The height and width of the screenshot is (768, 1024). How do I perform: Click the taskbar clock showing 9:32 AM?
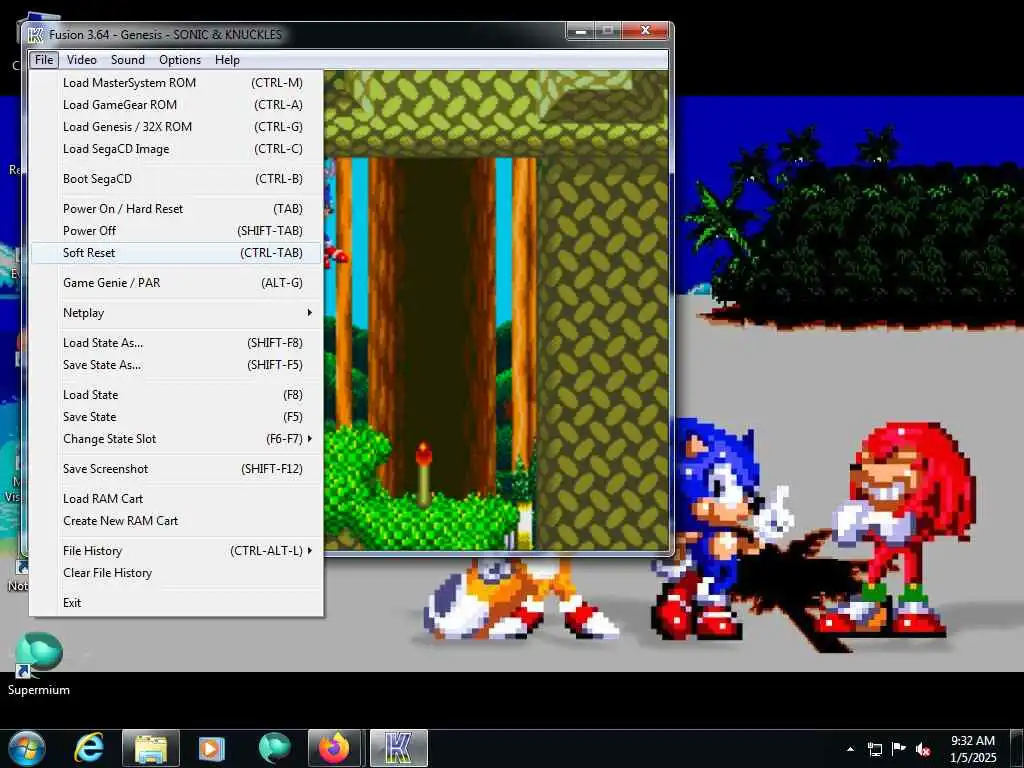pos(972,749)
